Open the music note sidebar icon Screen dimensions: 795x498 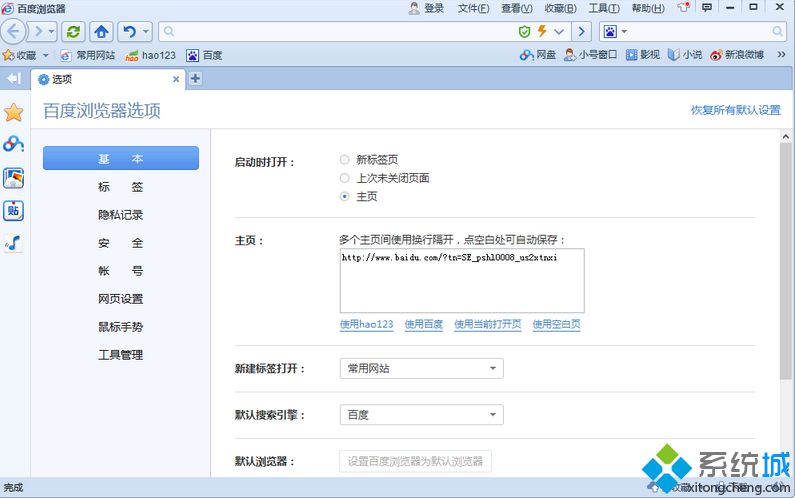click(13, 243)
